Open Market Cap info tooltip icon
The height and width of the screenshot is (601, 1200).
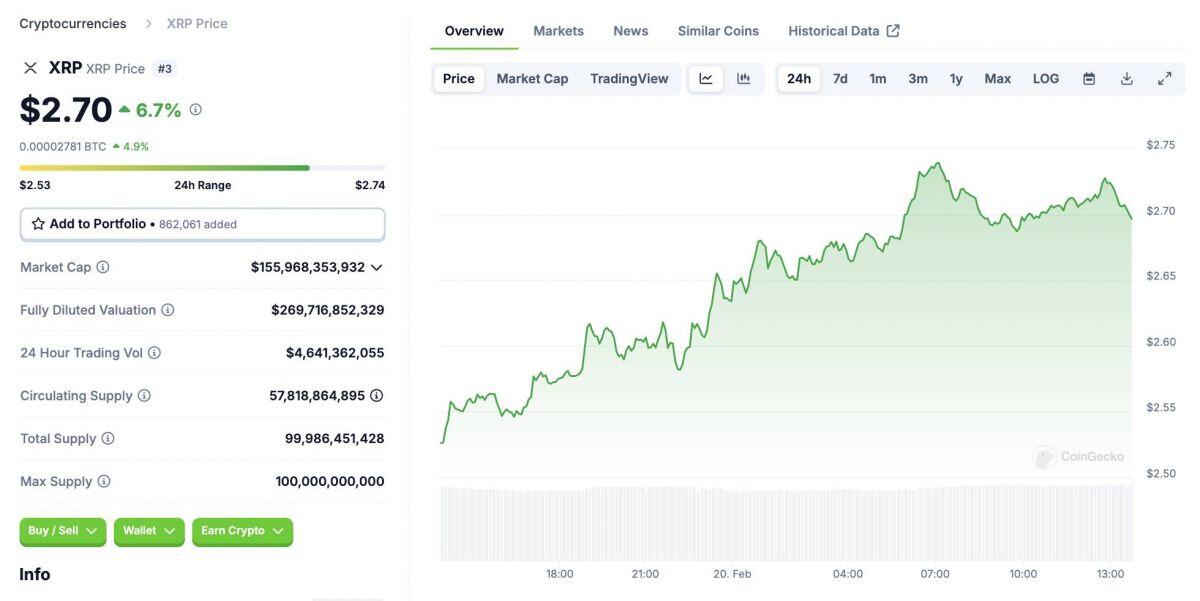coord(103,267)
